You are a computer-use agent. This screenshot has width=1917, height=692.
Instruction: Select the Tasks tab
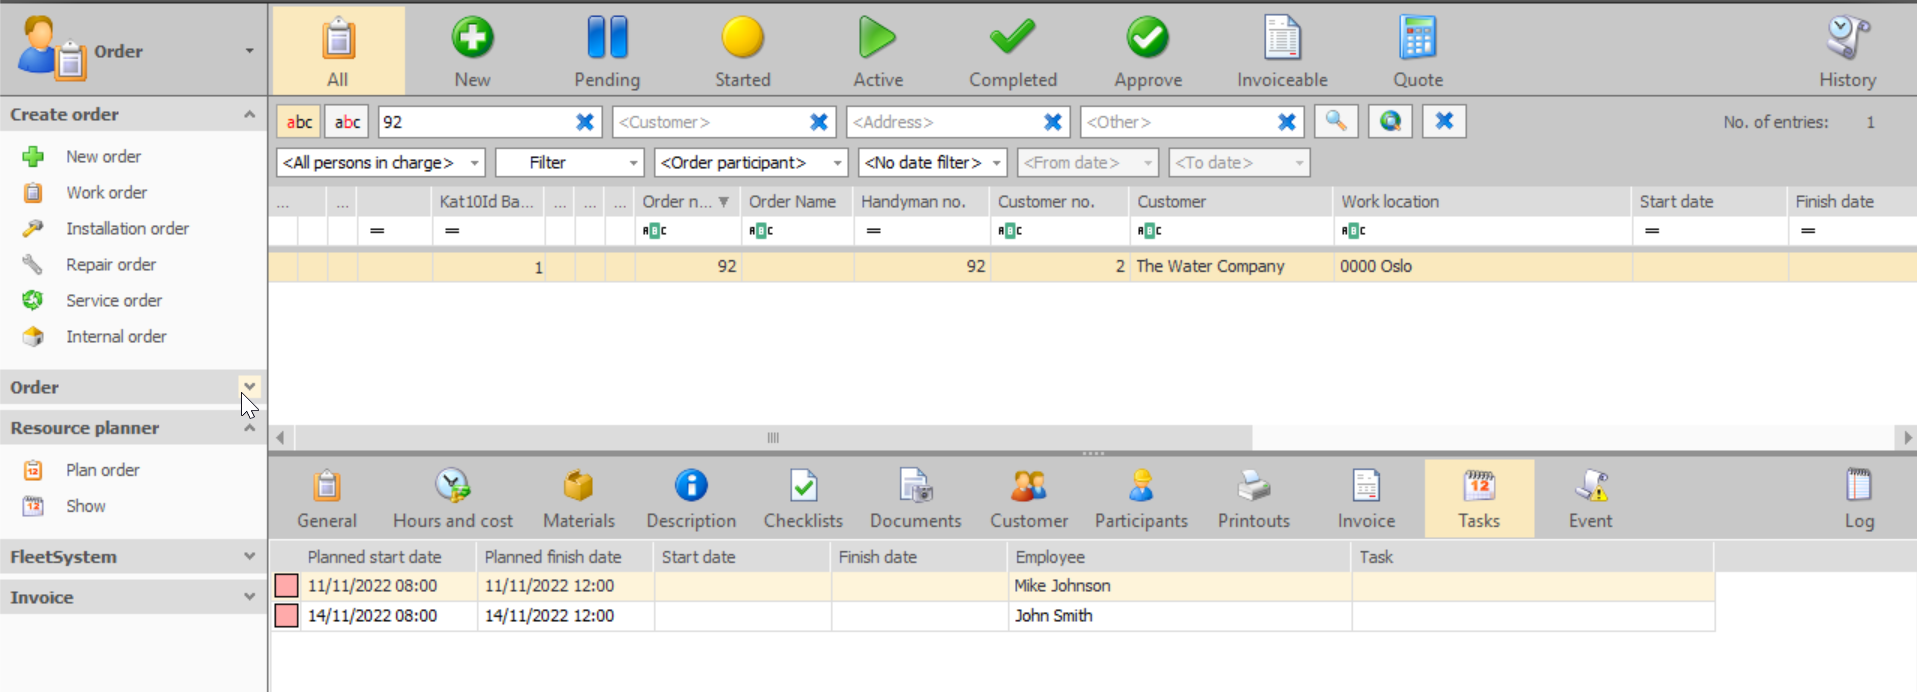[x=1479, y=499]
